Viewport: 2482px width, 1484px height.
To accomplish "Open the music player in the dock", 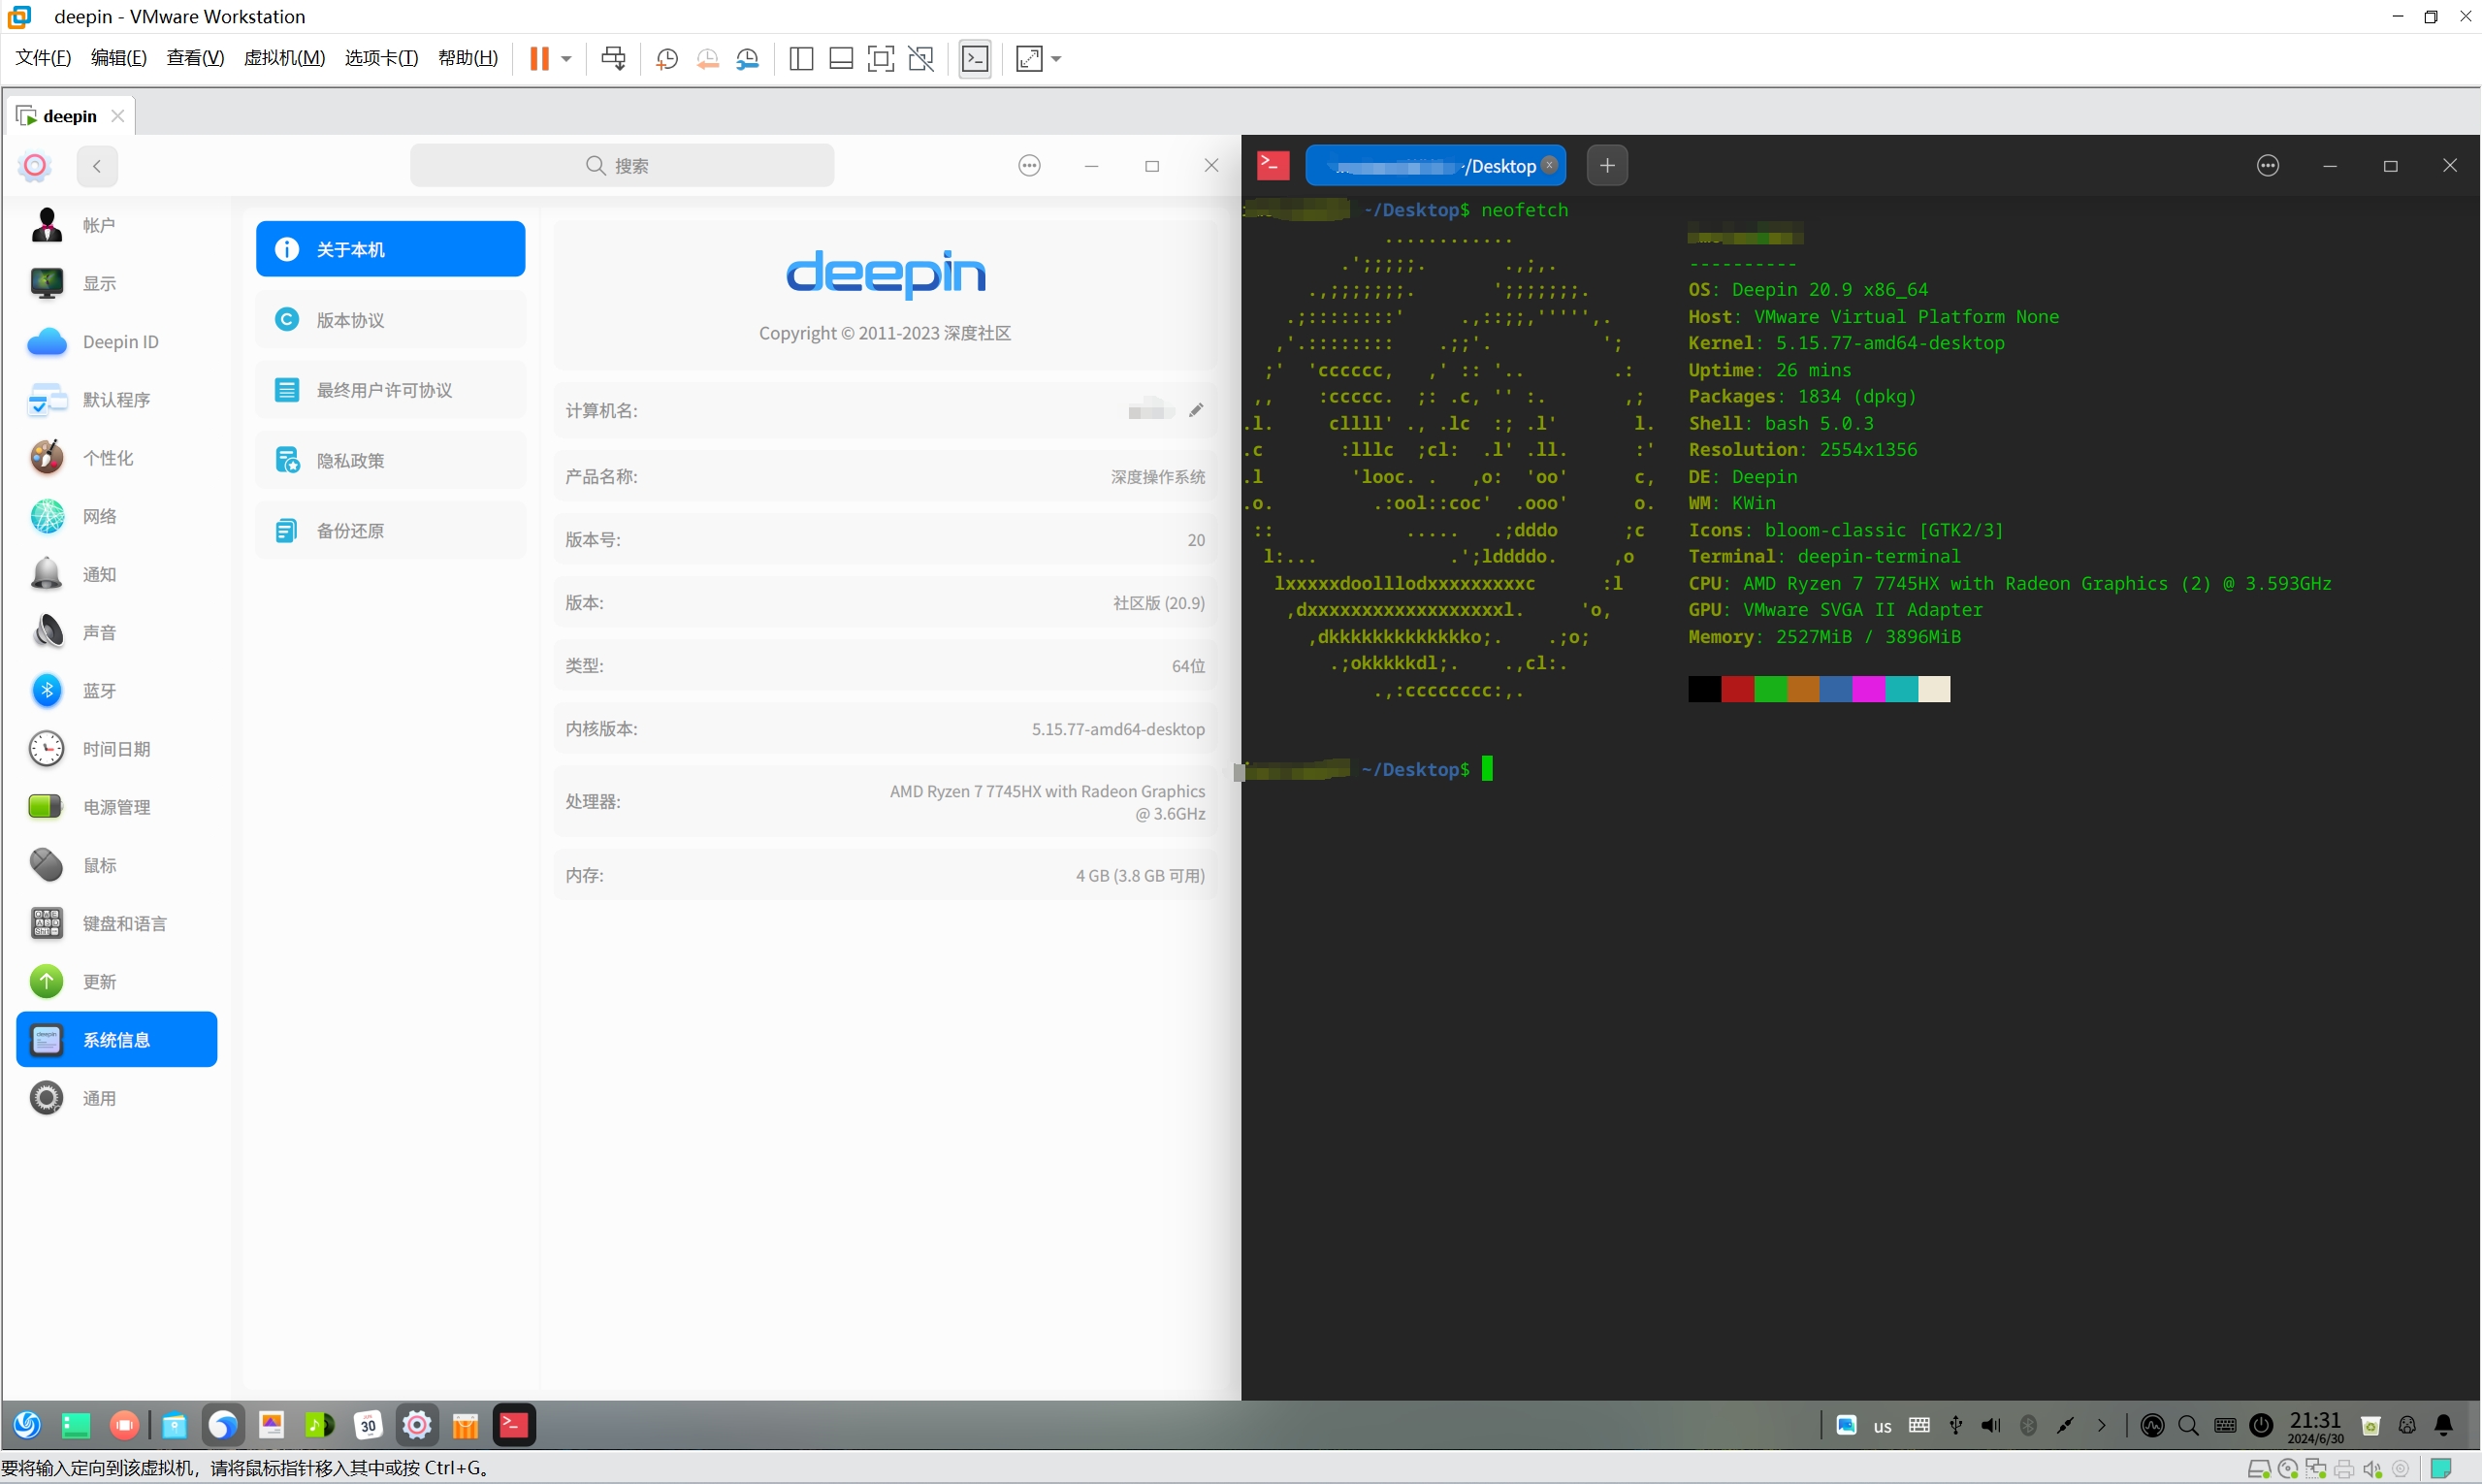I will (320, 1425).
